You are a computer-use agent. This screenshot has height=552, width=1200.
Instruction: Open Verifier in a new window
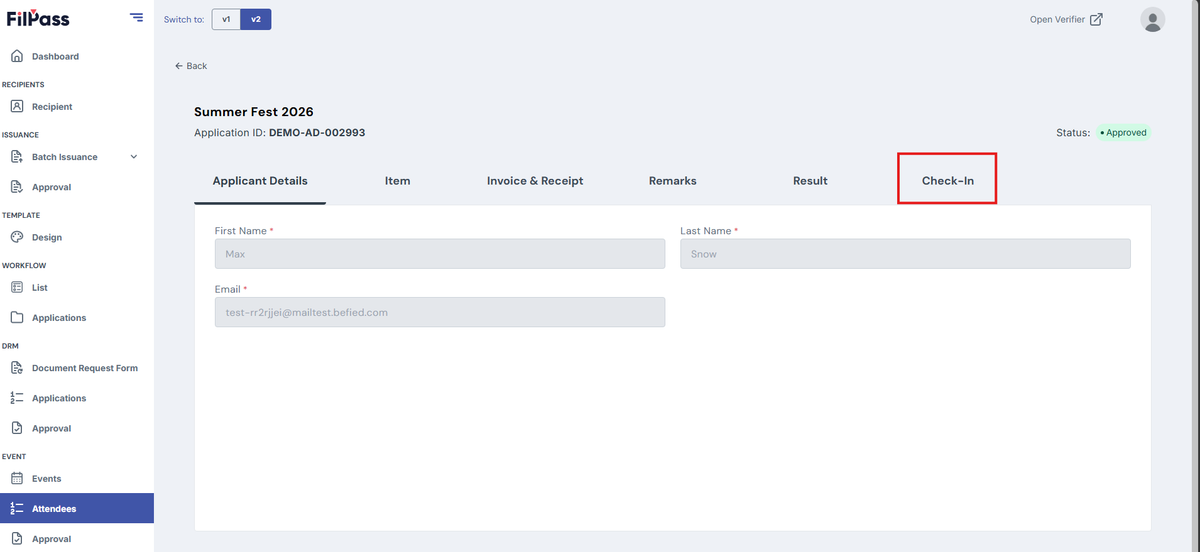click(x=1066, y=19)
